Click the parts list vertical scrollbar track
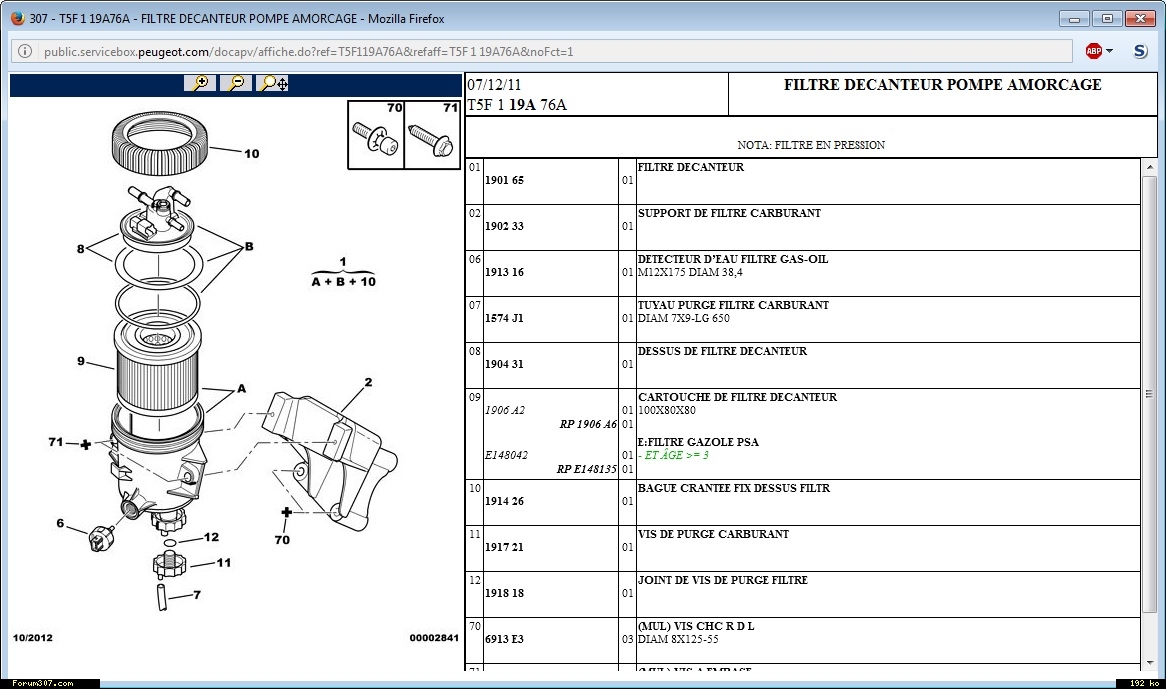 point(1148,500)
